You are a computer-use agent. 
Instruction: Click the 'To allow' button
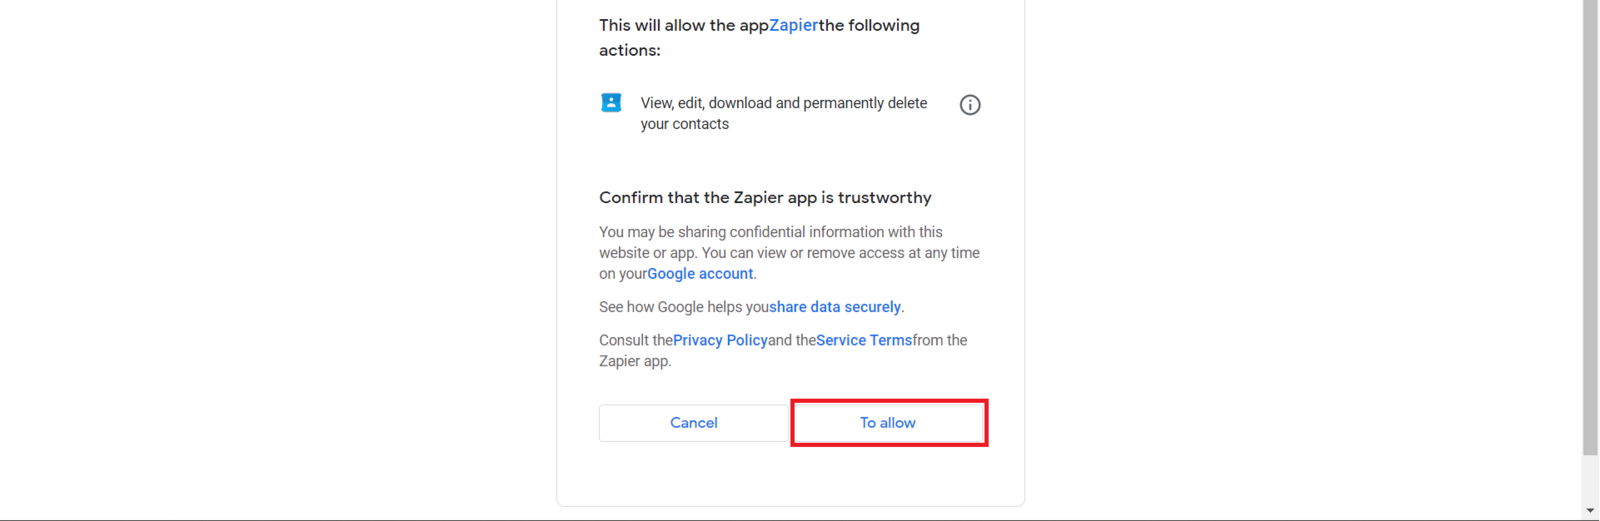coord(888,423)
